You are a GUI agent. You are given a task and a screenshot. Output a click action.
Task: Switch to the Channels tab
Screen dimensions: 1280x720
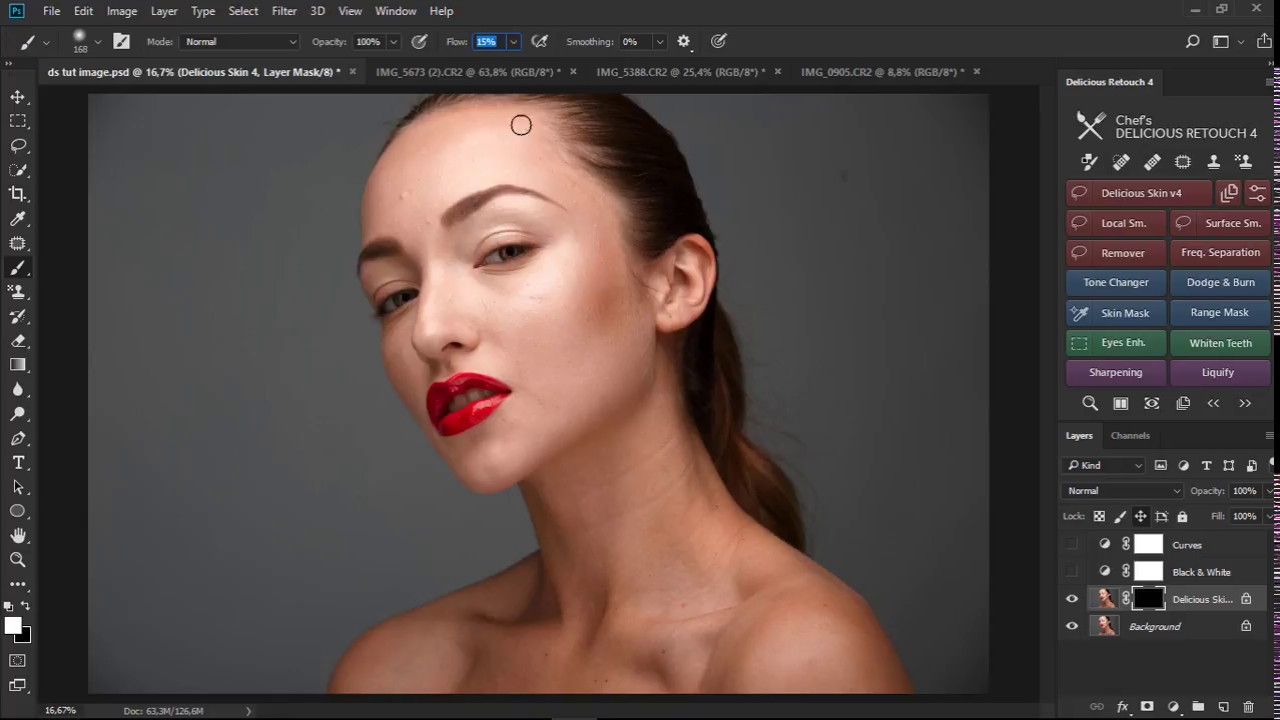point(1130,436)
